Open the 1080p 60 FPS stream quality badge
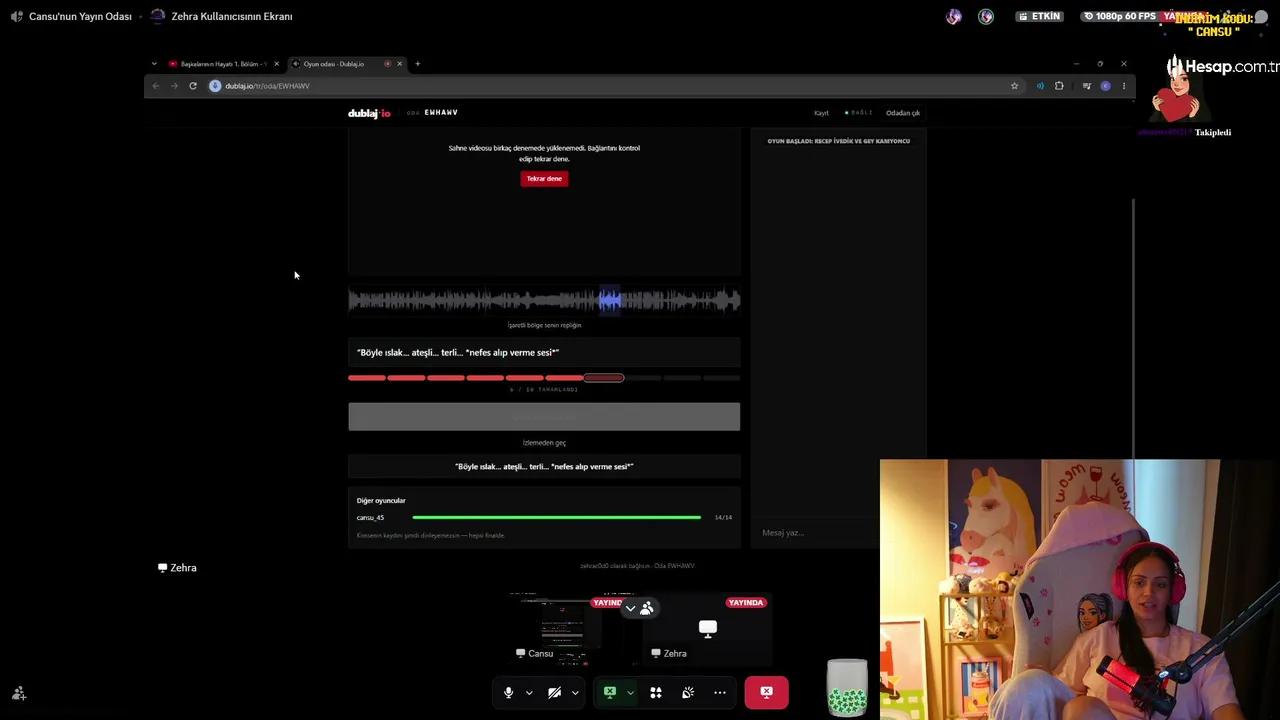Screen dimensions: 1280x720 click(1119, 16)
